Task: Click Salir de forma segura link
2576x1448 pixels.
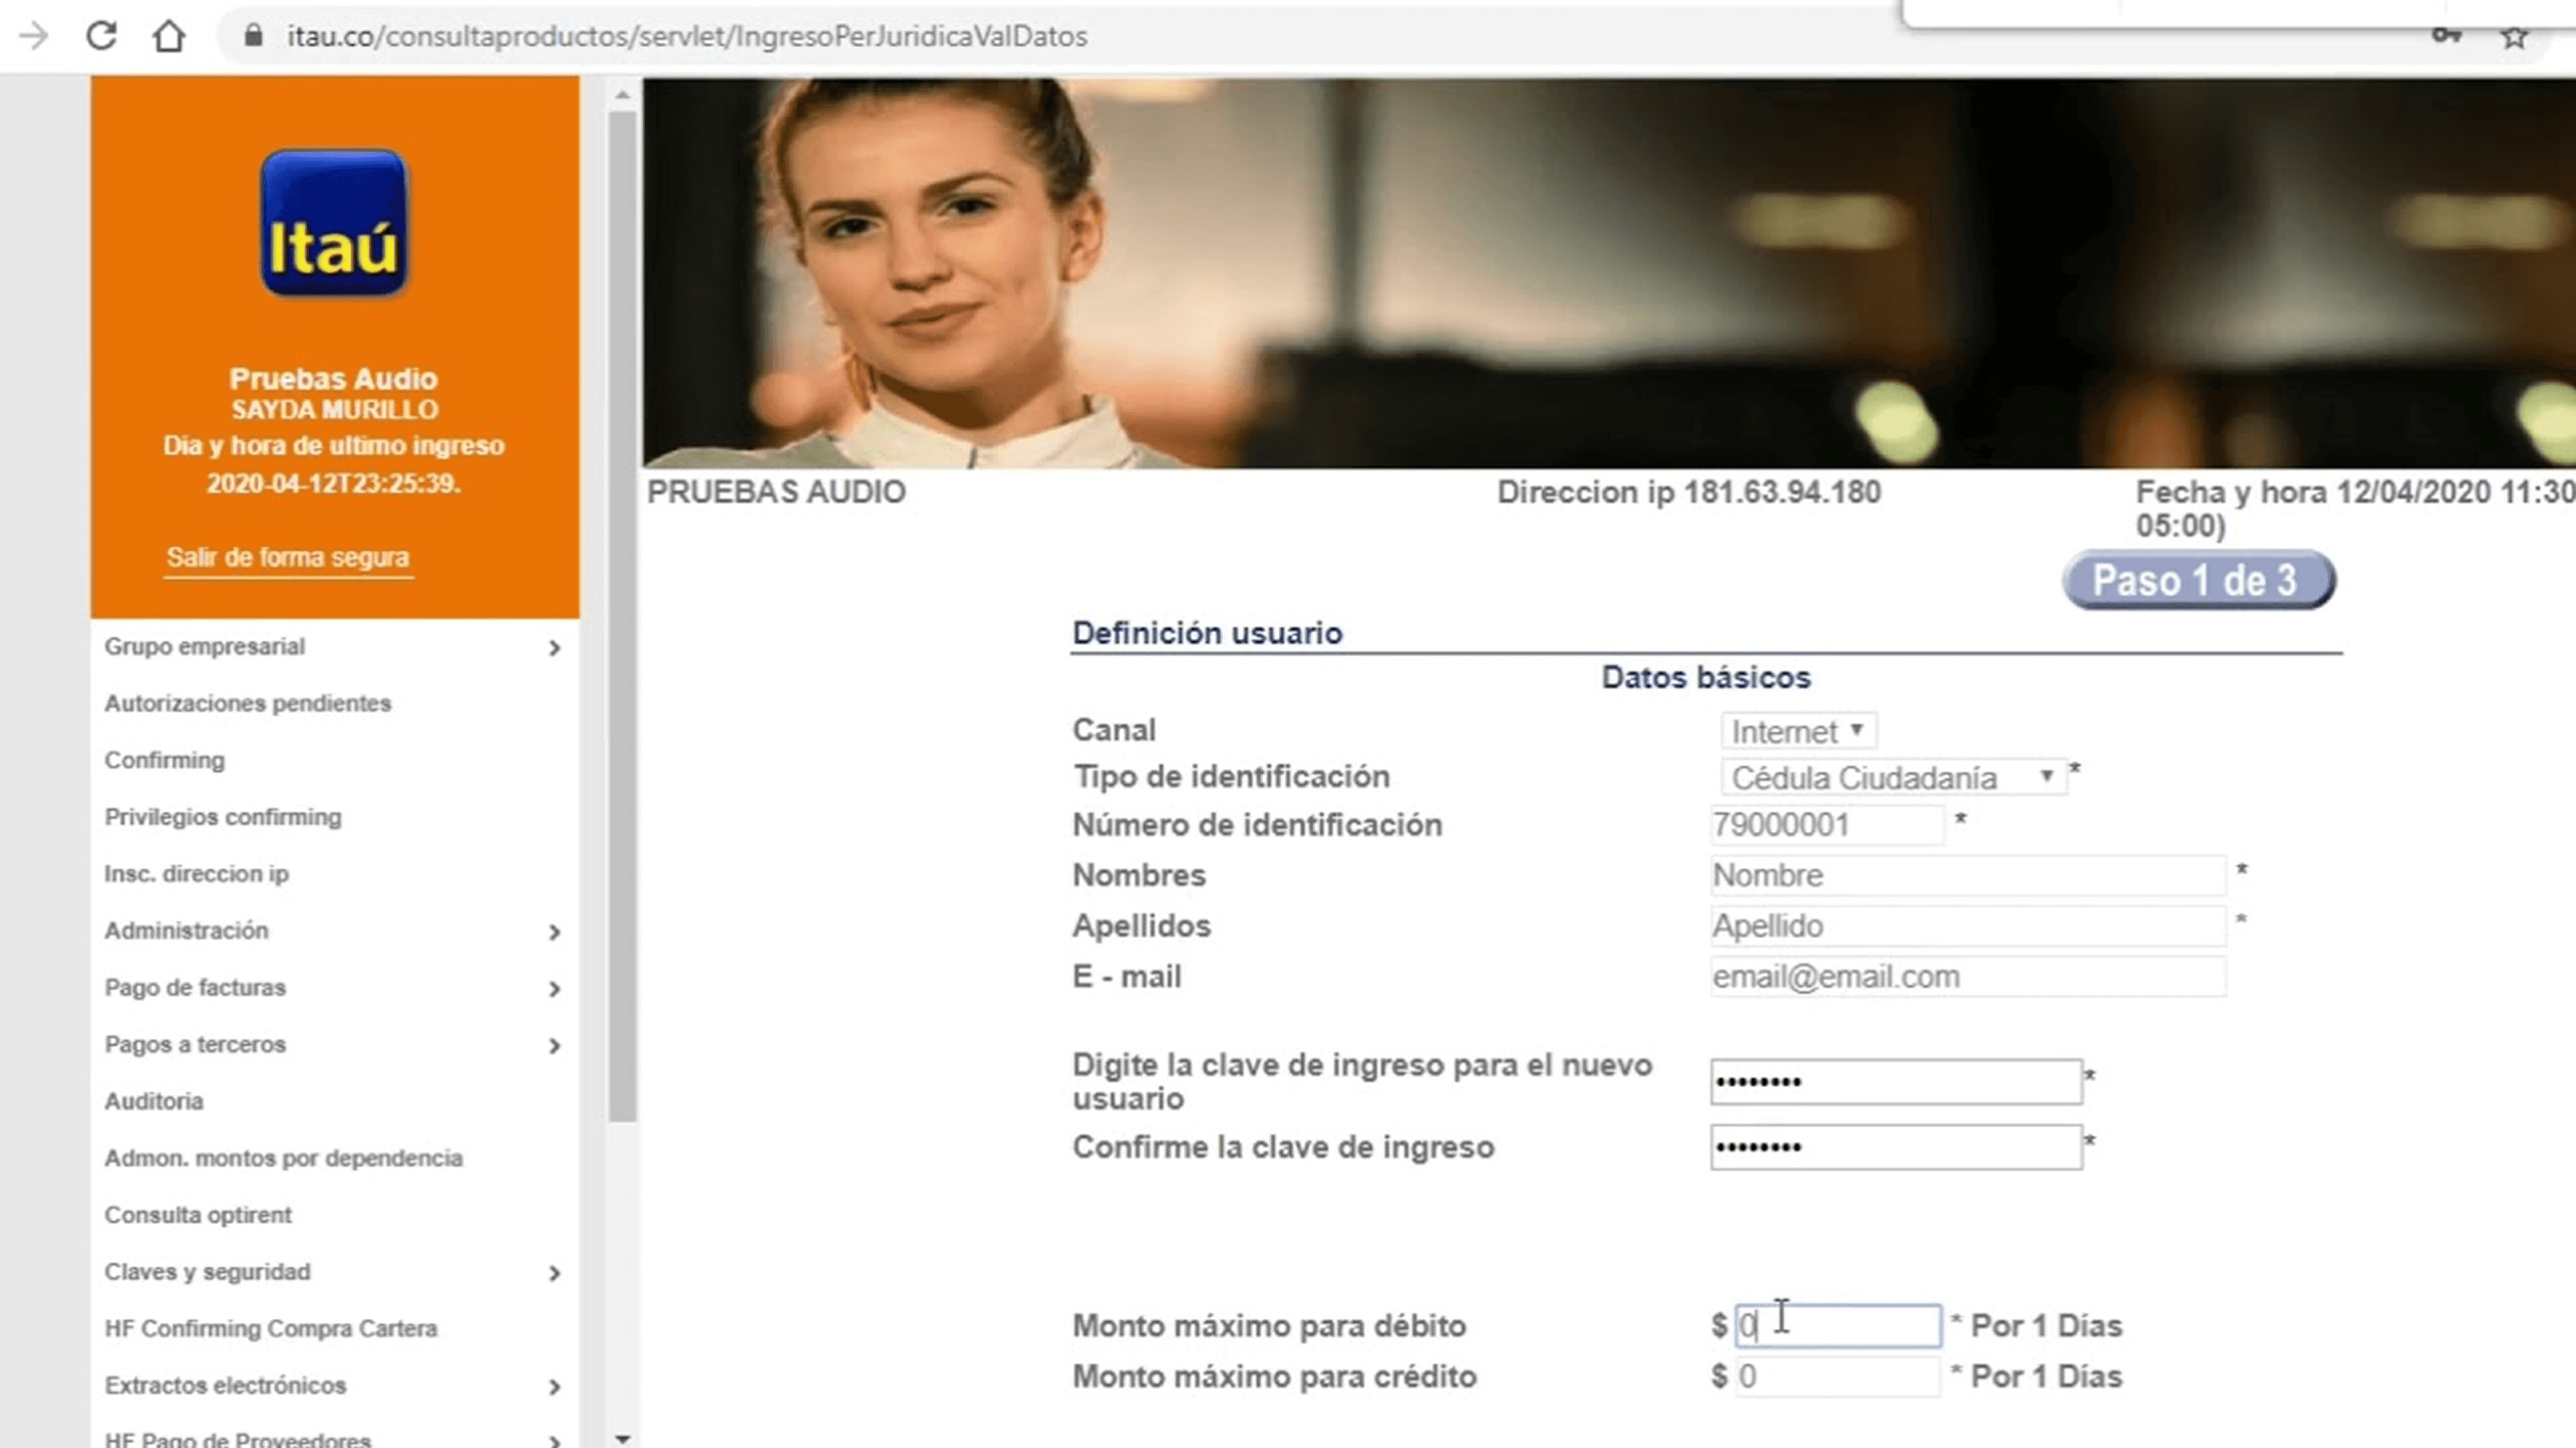Action: (x=288, y=557)
